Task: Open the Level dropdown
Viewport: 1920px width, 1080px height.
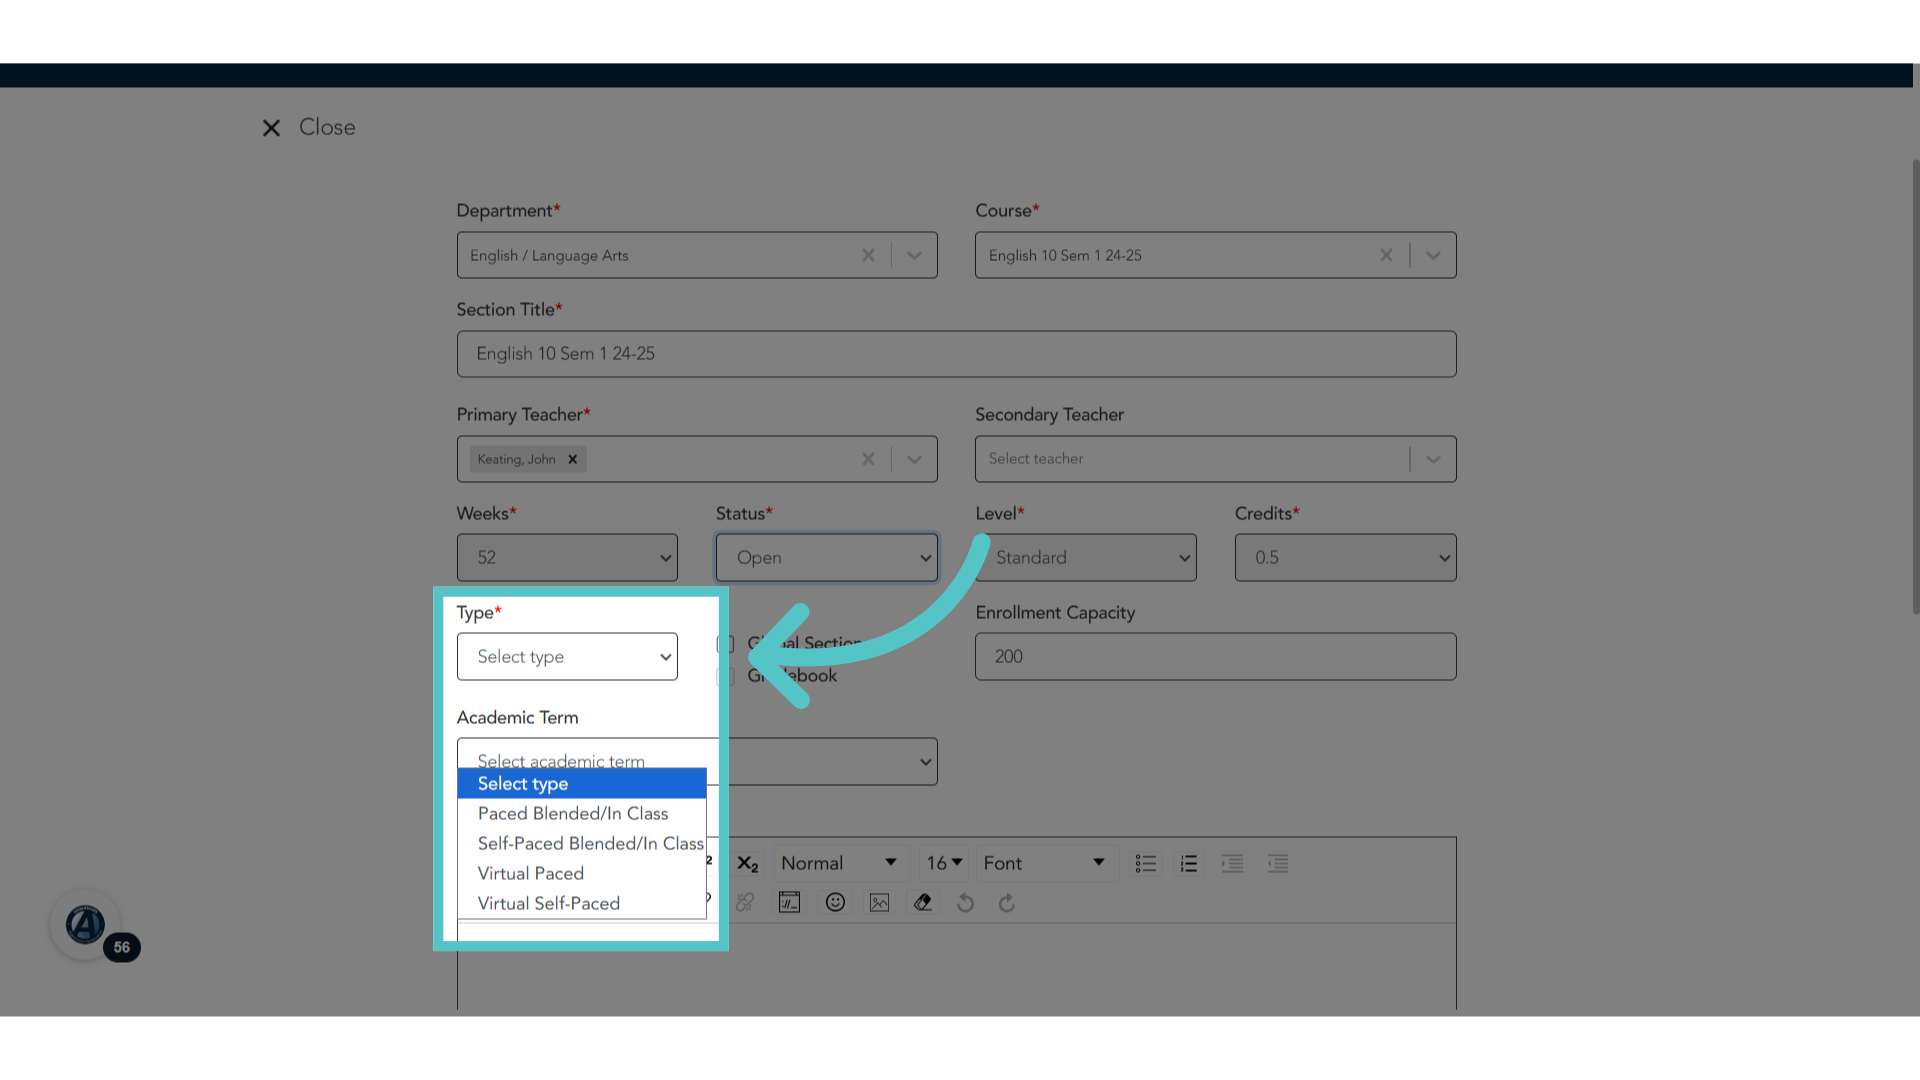Action: [x=1086, y=558]
